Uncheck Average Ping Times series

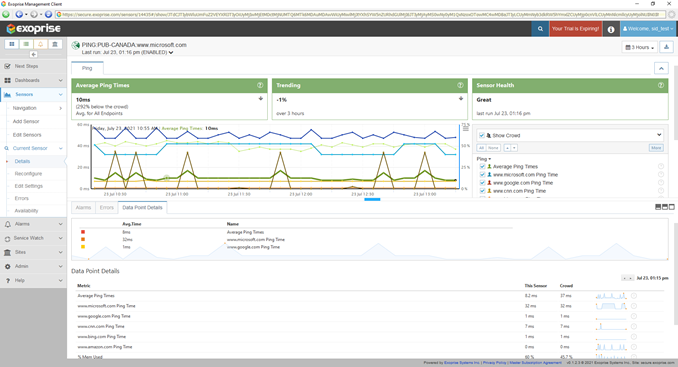[483, 166]
